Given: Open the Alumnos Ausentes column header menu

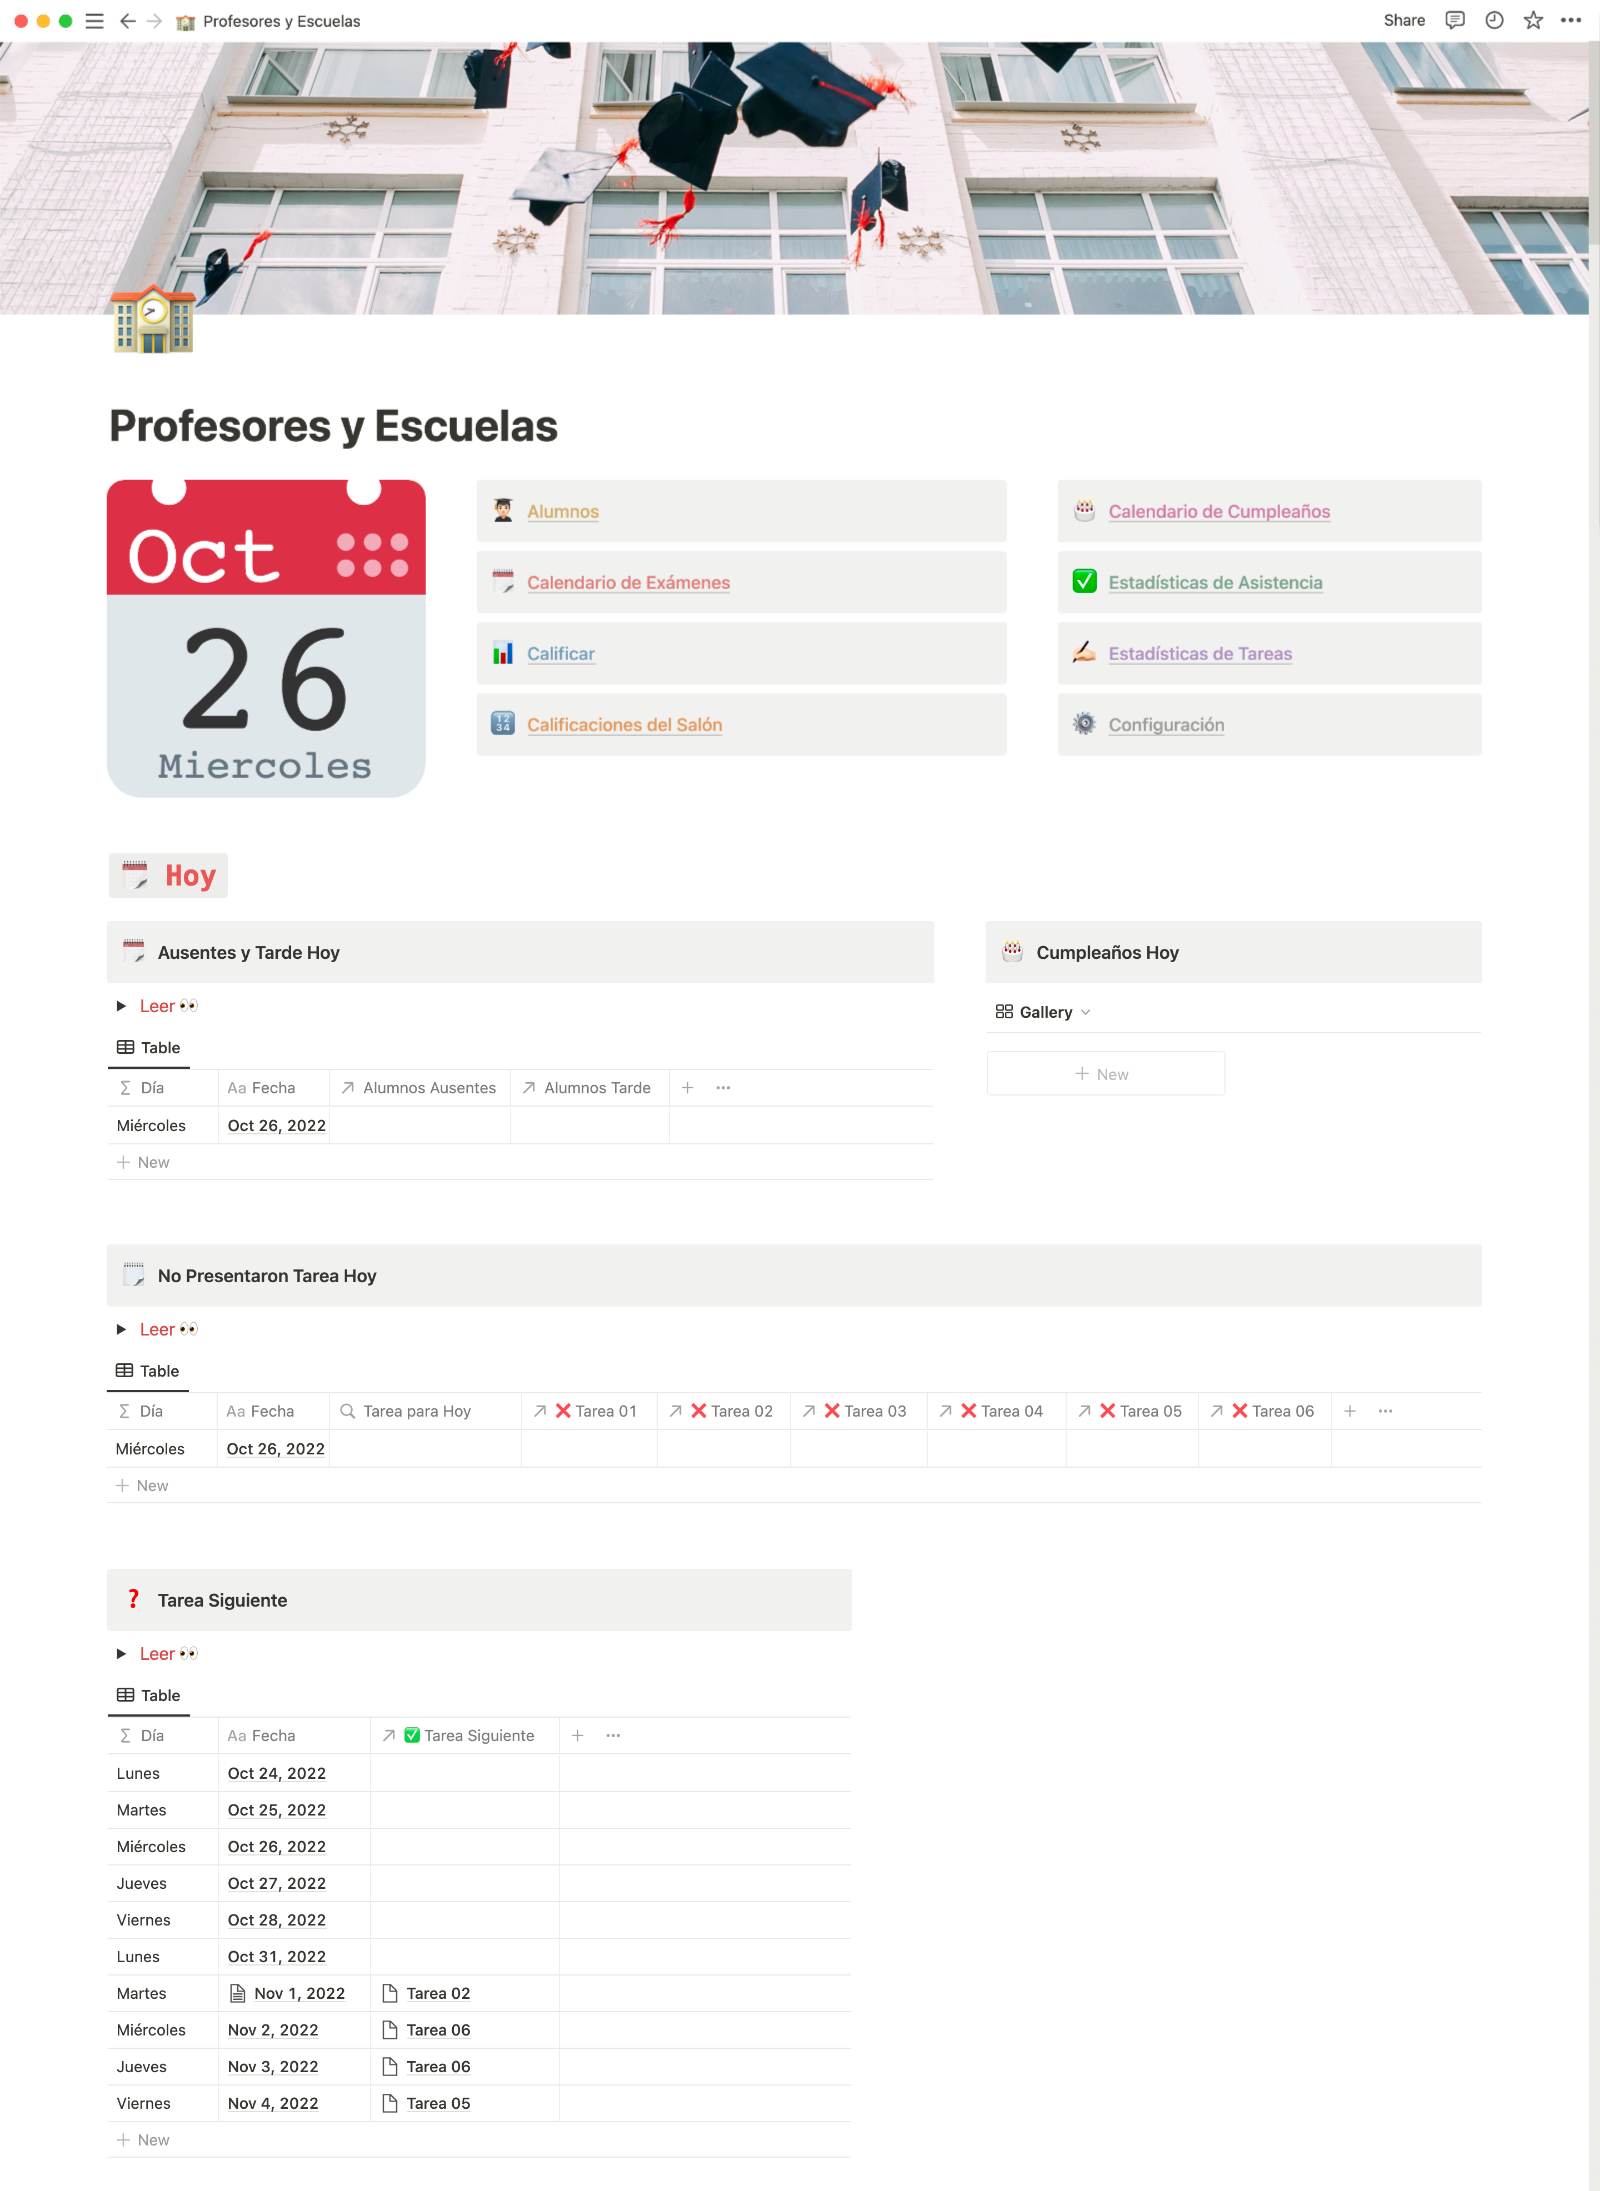Looking at the screenshot, I should 419,1088.
